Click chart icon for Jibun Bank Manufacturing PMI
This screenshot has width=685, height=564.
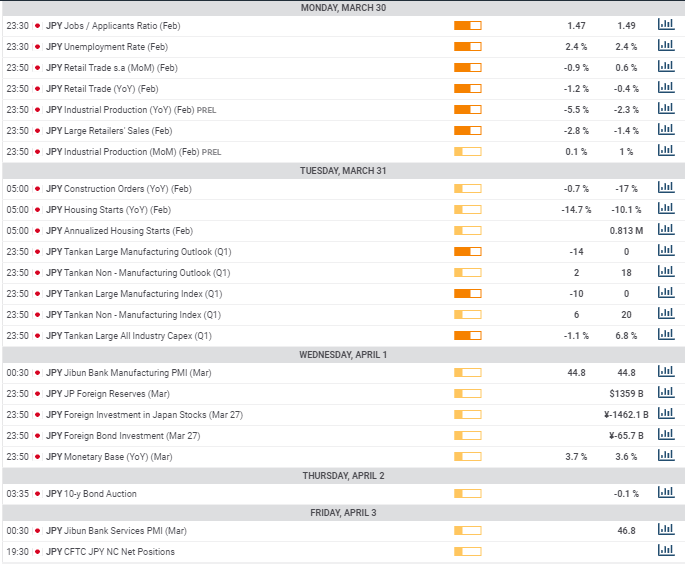[x=665, y=372]
